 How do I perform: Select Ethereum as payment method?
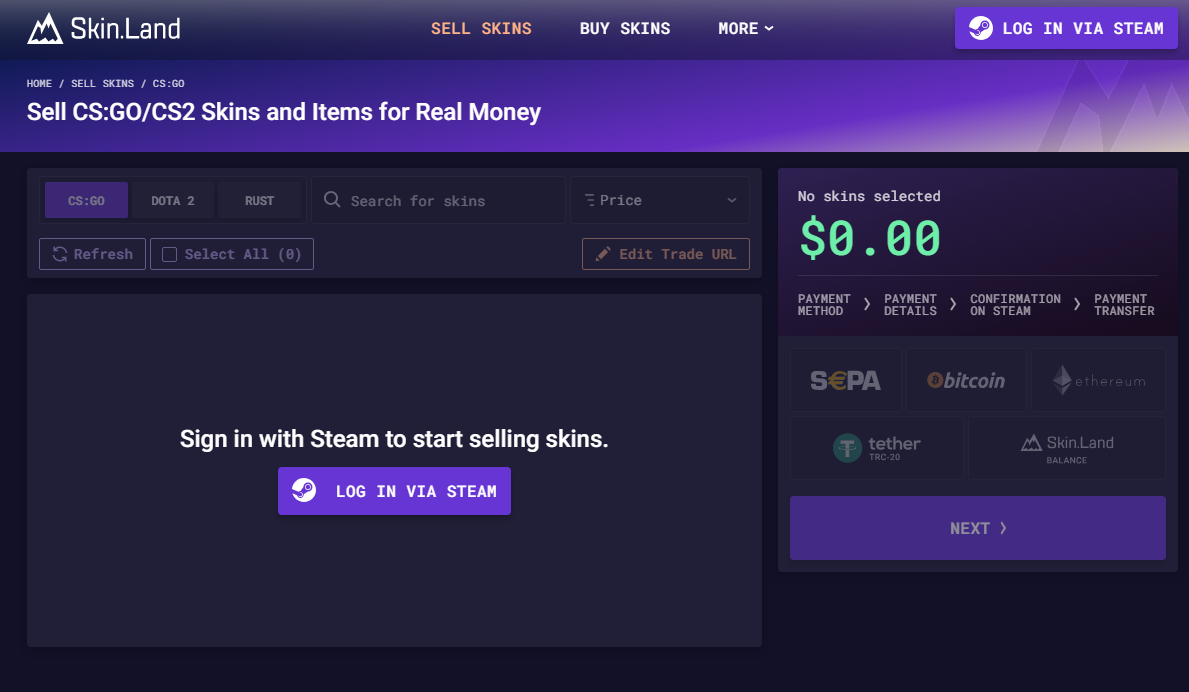click(1097, 380)
